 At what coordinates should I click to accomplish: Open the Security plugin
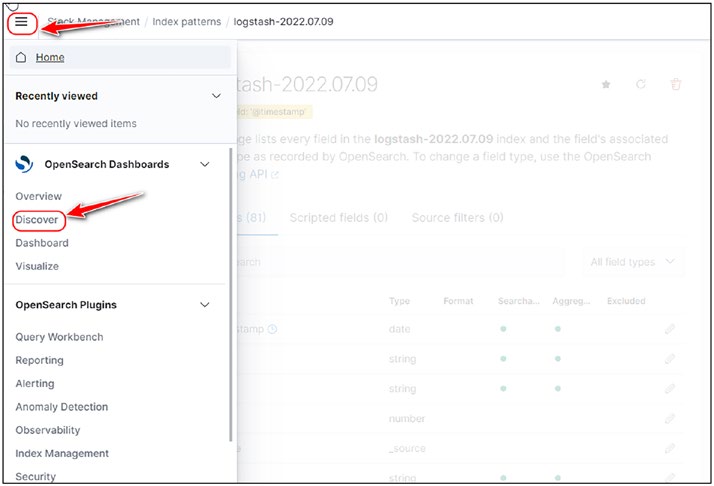[36, 476]
